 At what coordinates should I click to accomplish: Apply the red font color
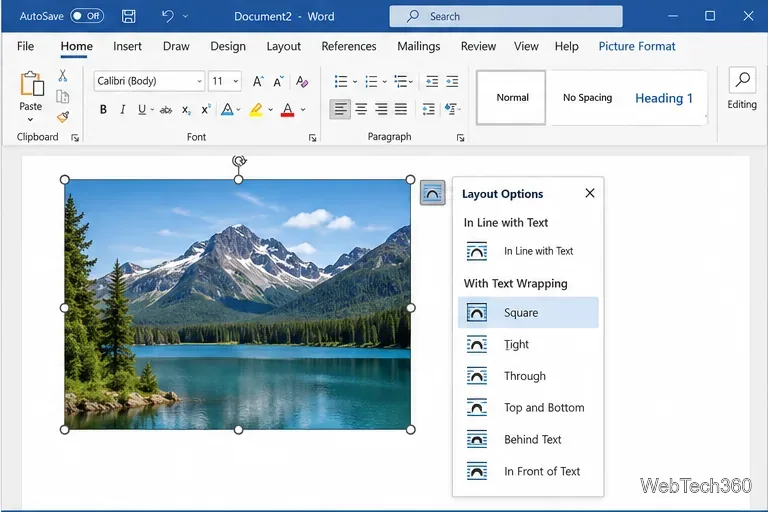[288, 109]
